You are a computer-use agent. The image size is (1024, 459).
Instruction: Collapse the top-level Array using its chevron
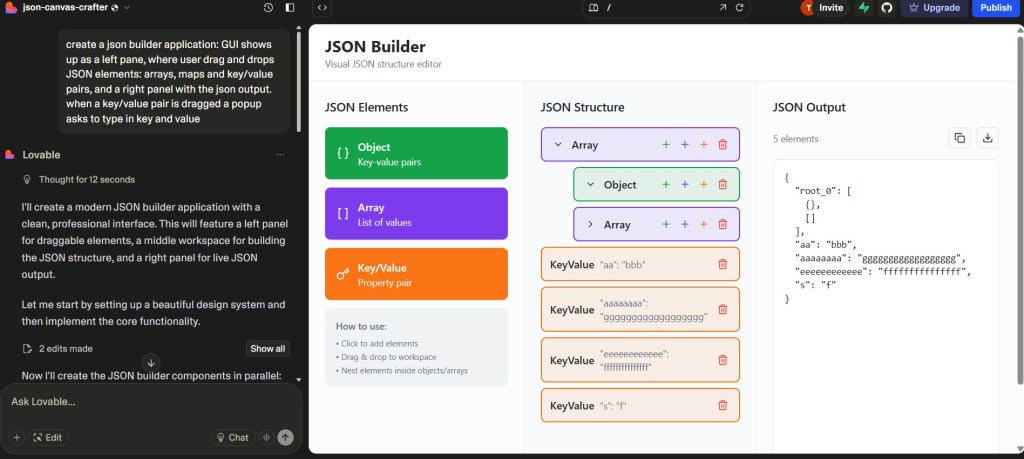[558, 145]
